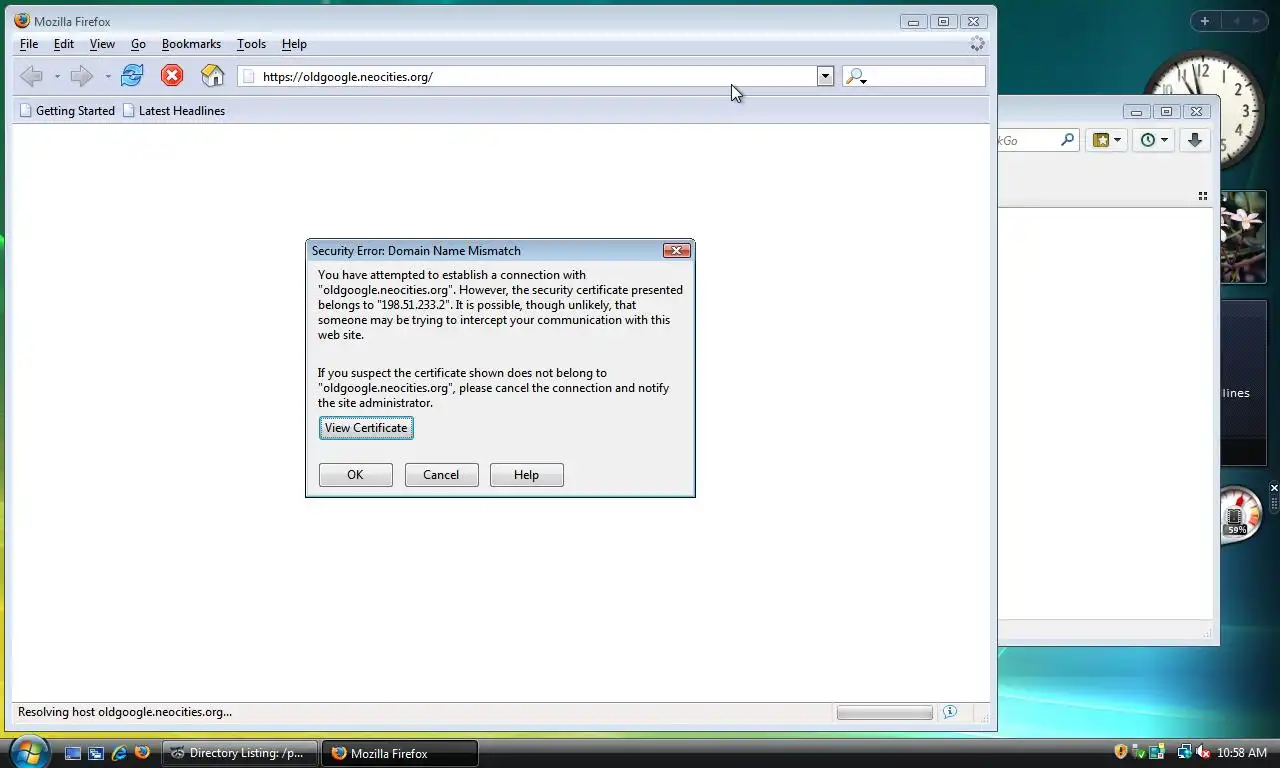Click the Firefox throbber activity icon
The image size is (1280, 768).
(x=977, y=44)
